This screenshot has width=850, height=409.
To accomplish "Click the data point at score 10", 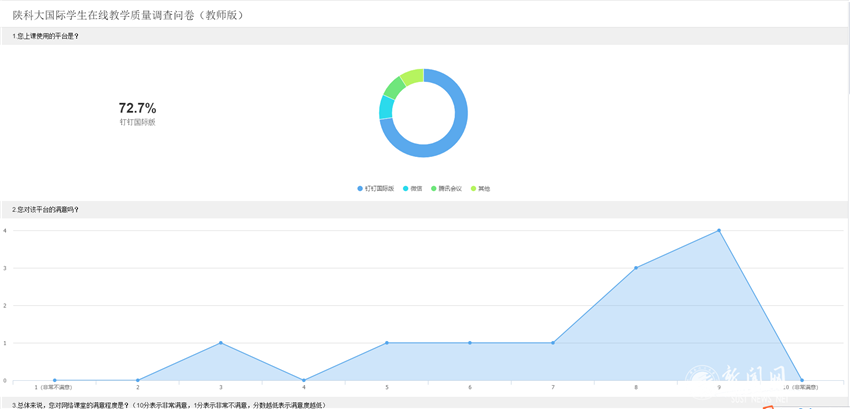I will click(801, 380).
